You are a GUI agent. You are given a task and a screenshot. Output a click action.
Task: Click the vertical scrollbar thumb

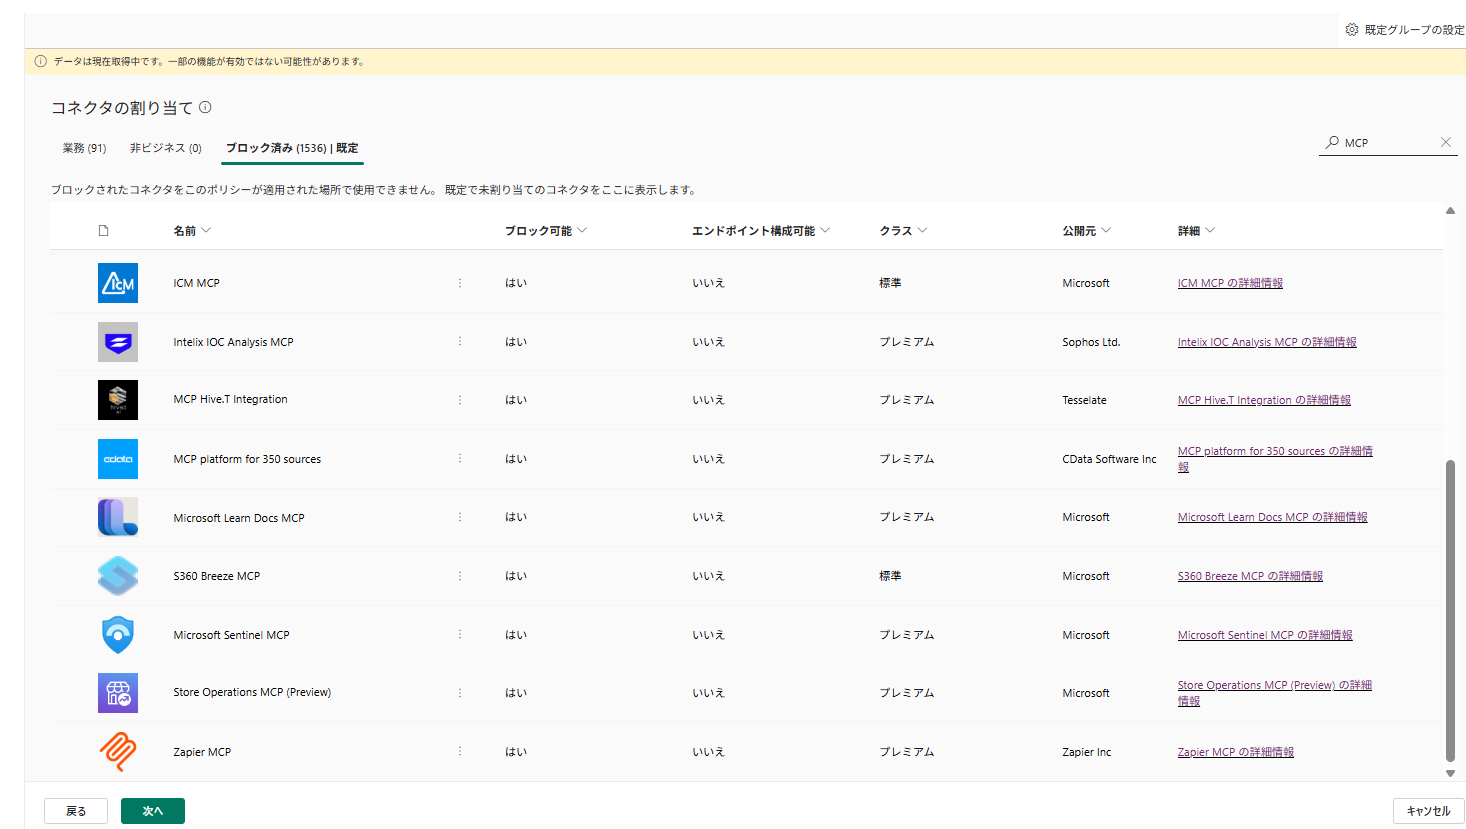coord(1450,611)
